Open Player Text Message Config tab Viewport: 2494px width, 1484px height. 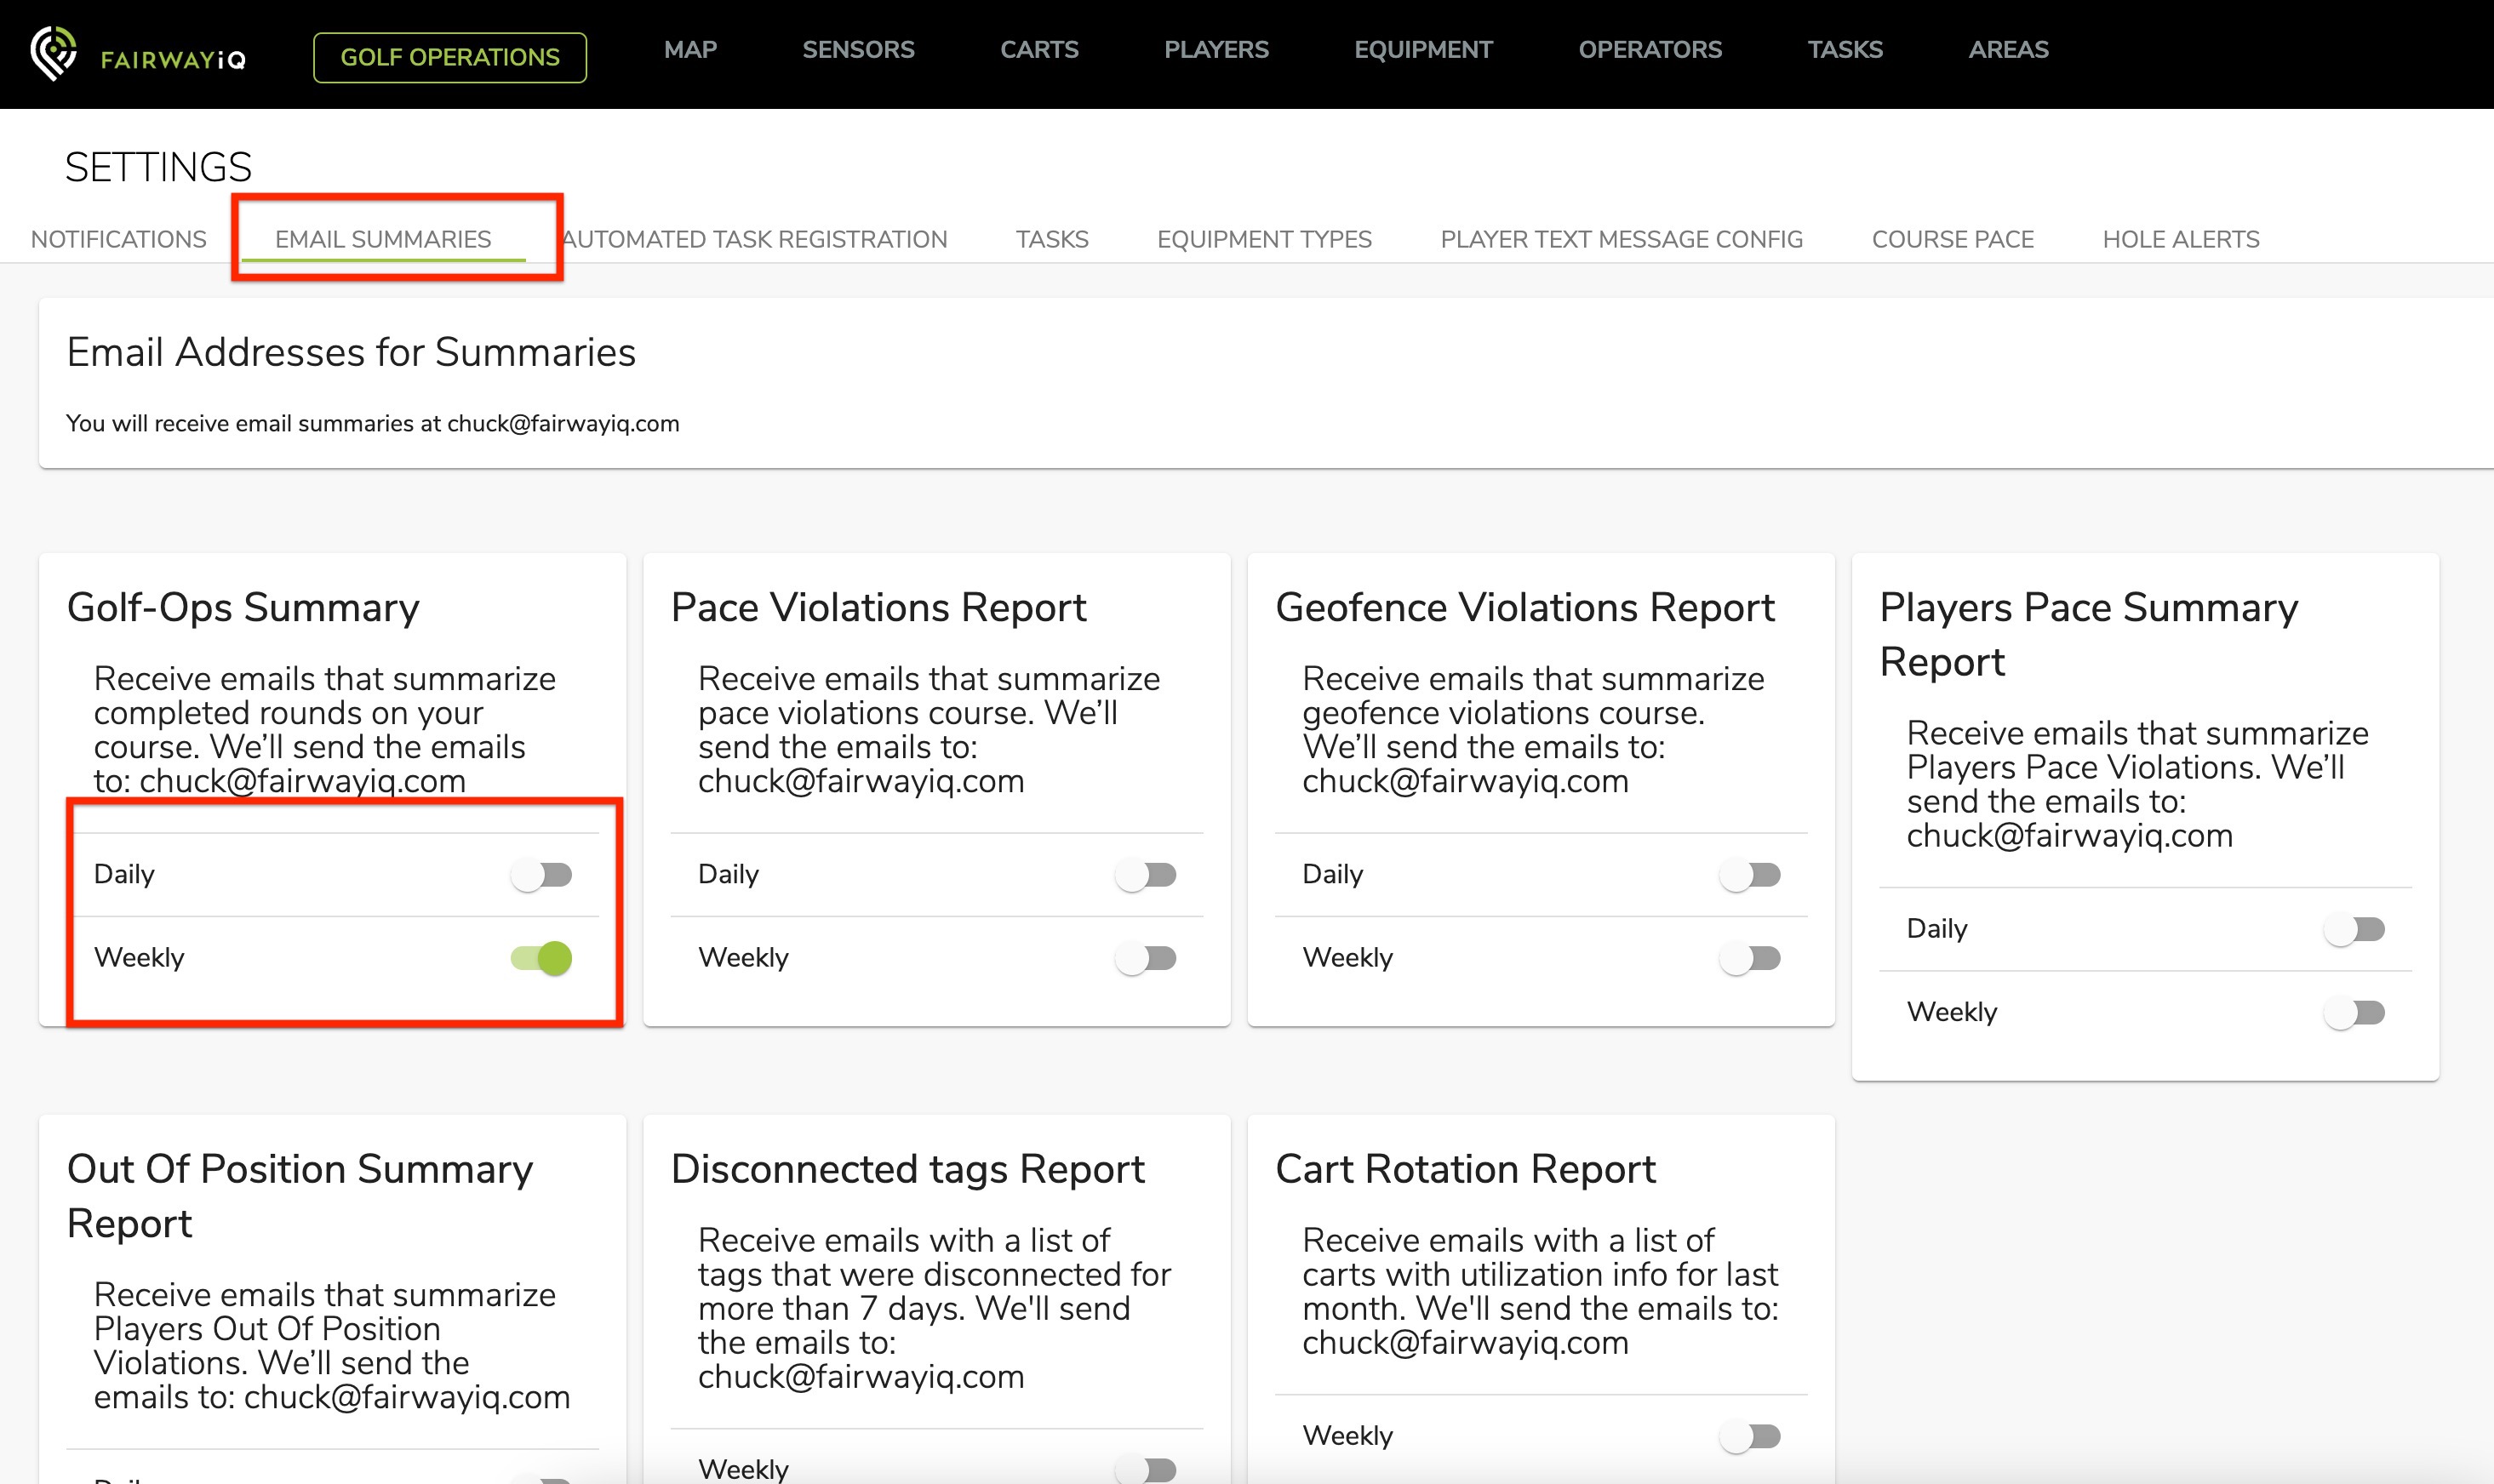(1621, 239)
